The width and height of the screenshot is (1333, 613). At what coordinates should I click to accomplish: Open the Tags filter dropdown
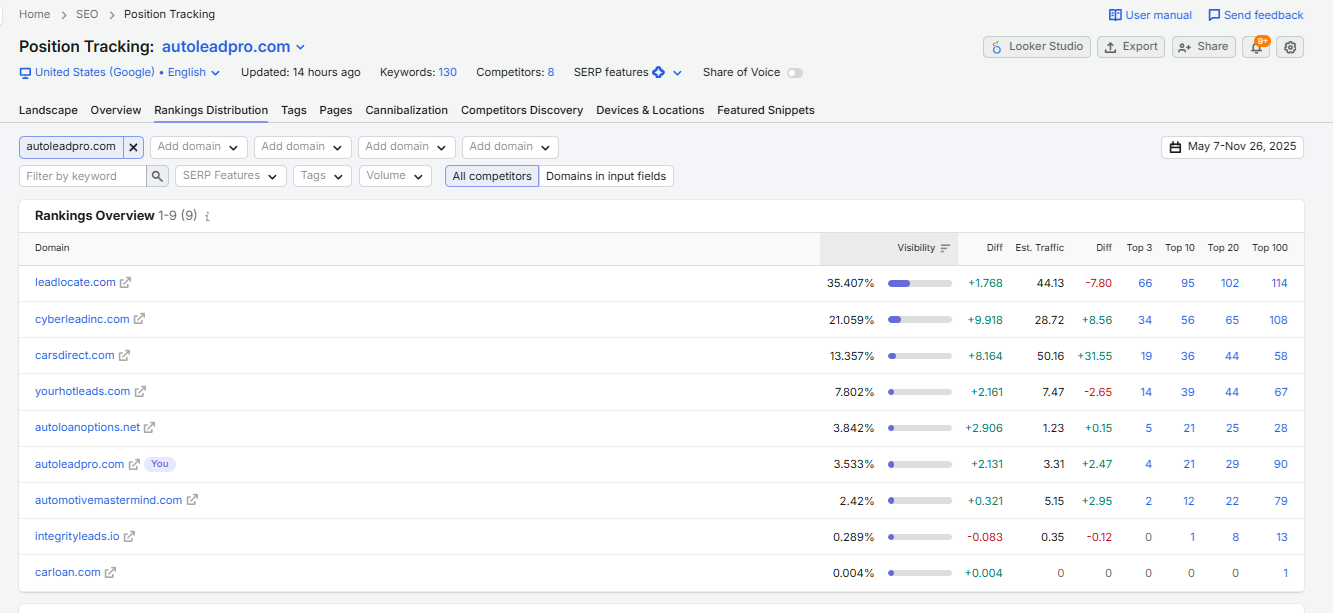pos(322,176)
